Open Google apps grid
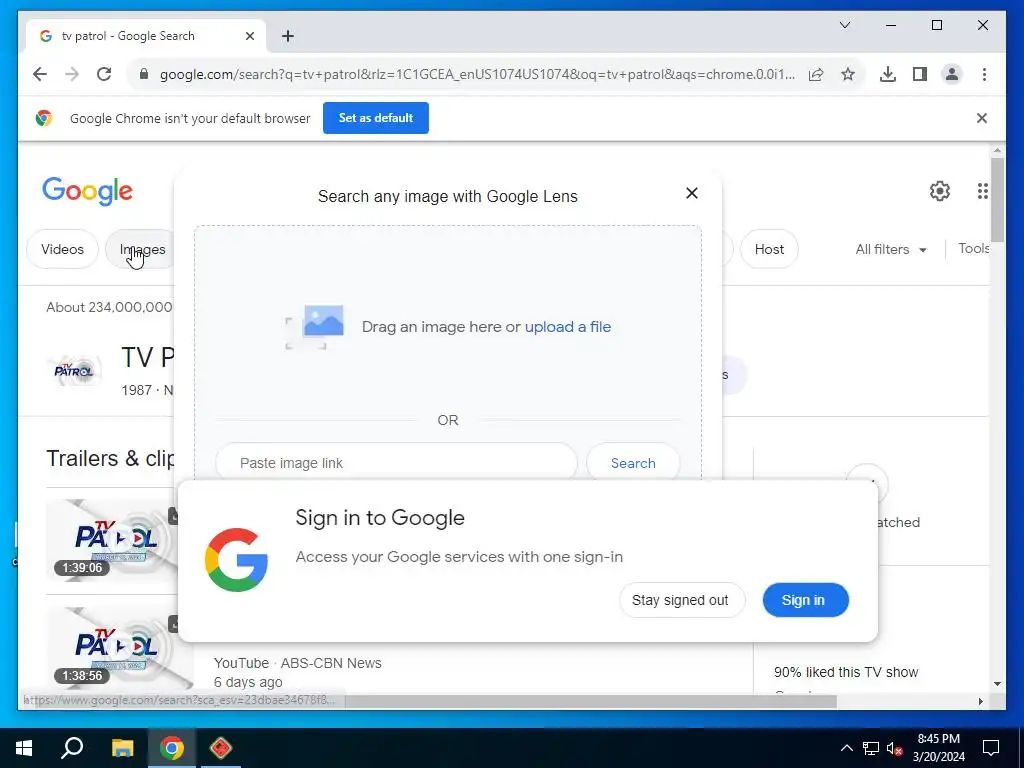Screen dimensions: 1024x768 pyautogui.click(x=982, y=191)
